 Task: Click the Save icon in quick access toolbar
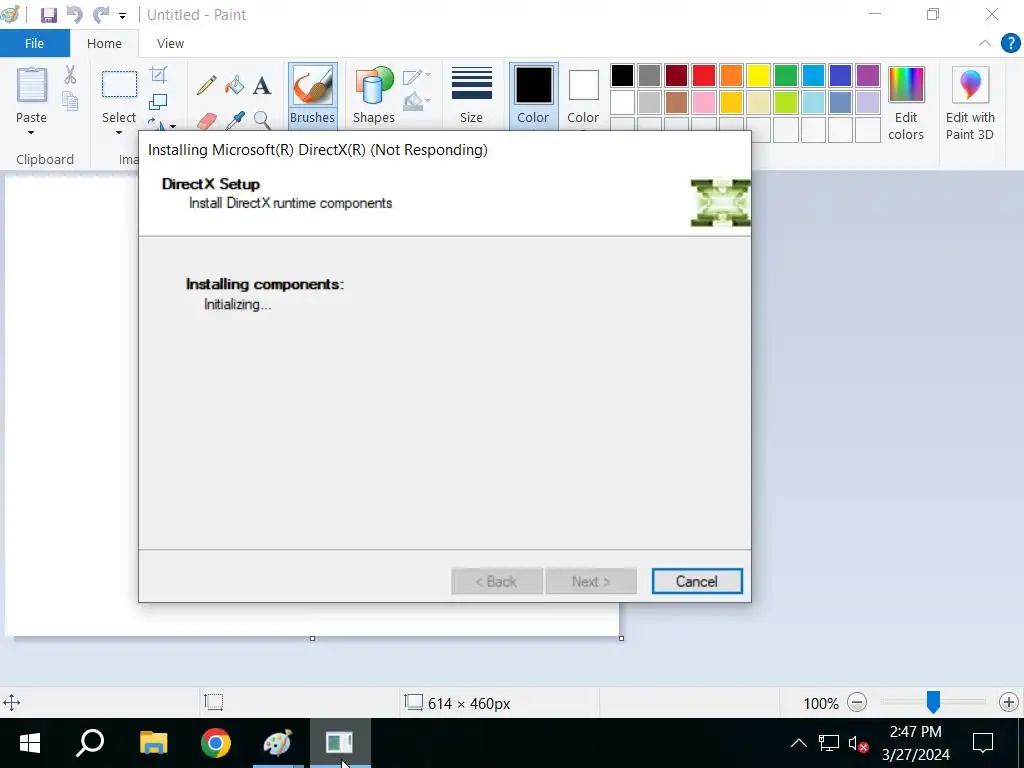click(x=48, y=14)
